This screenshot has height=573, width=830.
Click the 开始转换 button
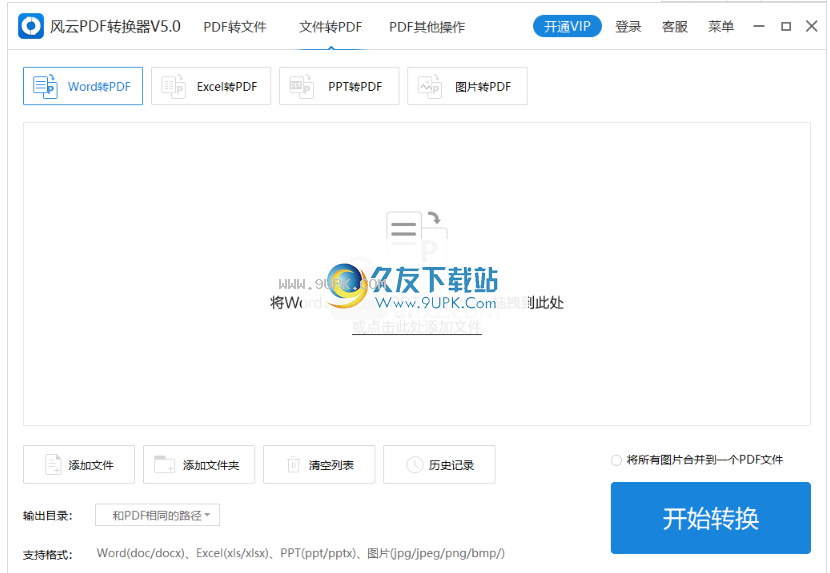click(x=710, y=517)
